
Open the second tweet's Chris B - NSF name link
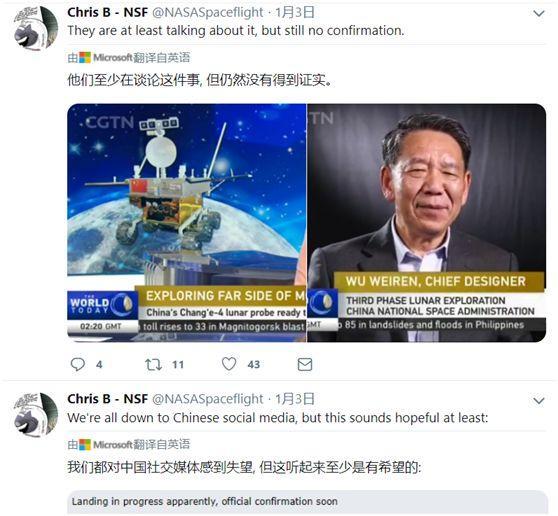point(107,399)
